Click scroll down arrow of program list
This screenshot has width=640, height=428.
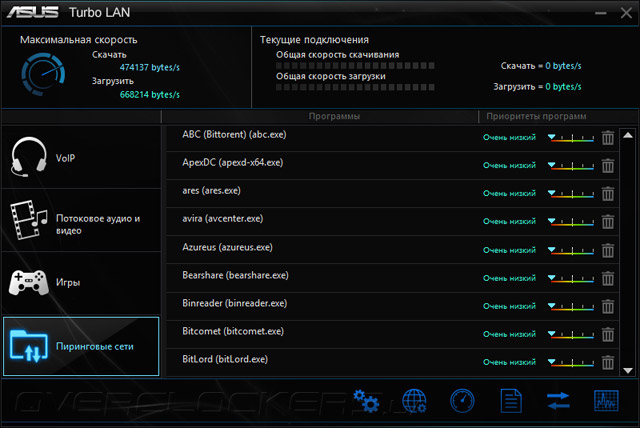click(628, 370)
